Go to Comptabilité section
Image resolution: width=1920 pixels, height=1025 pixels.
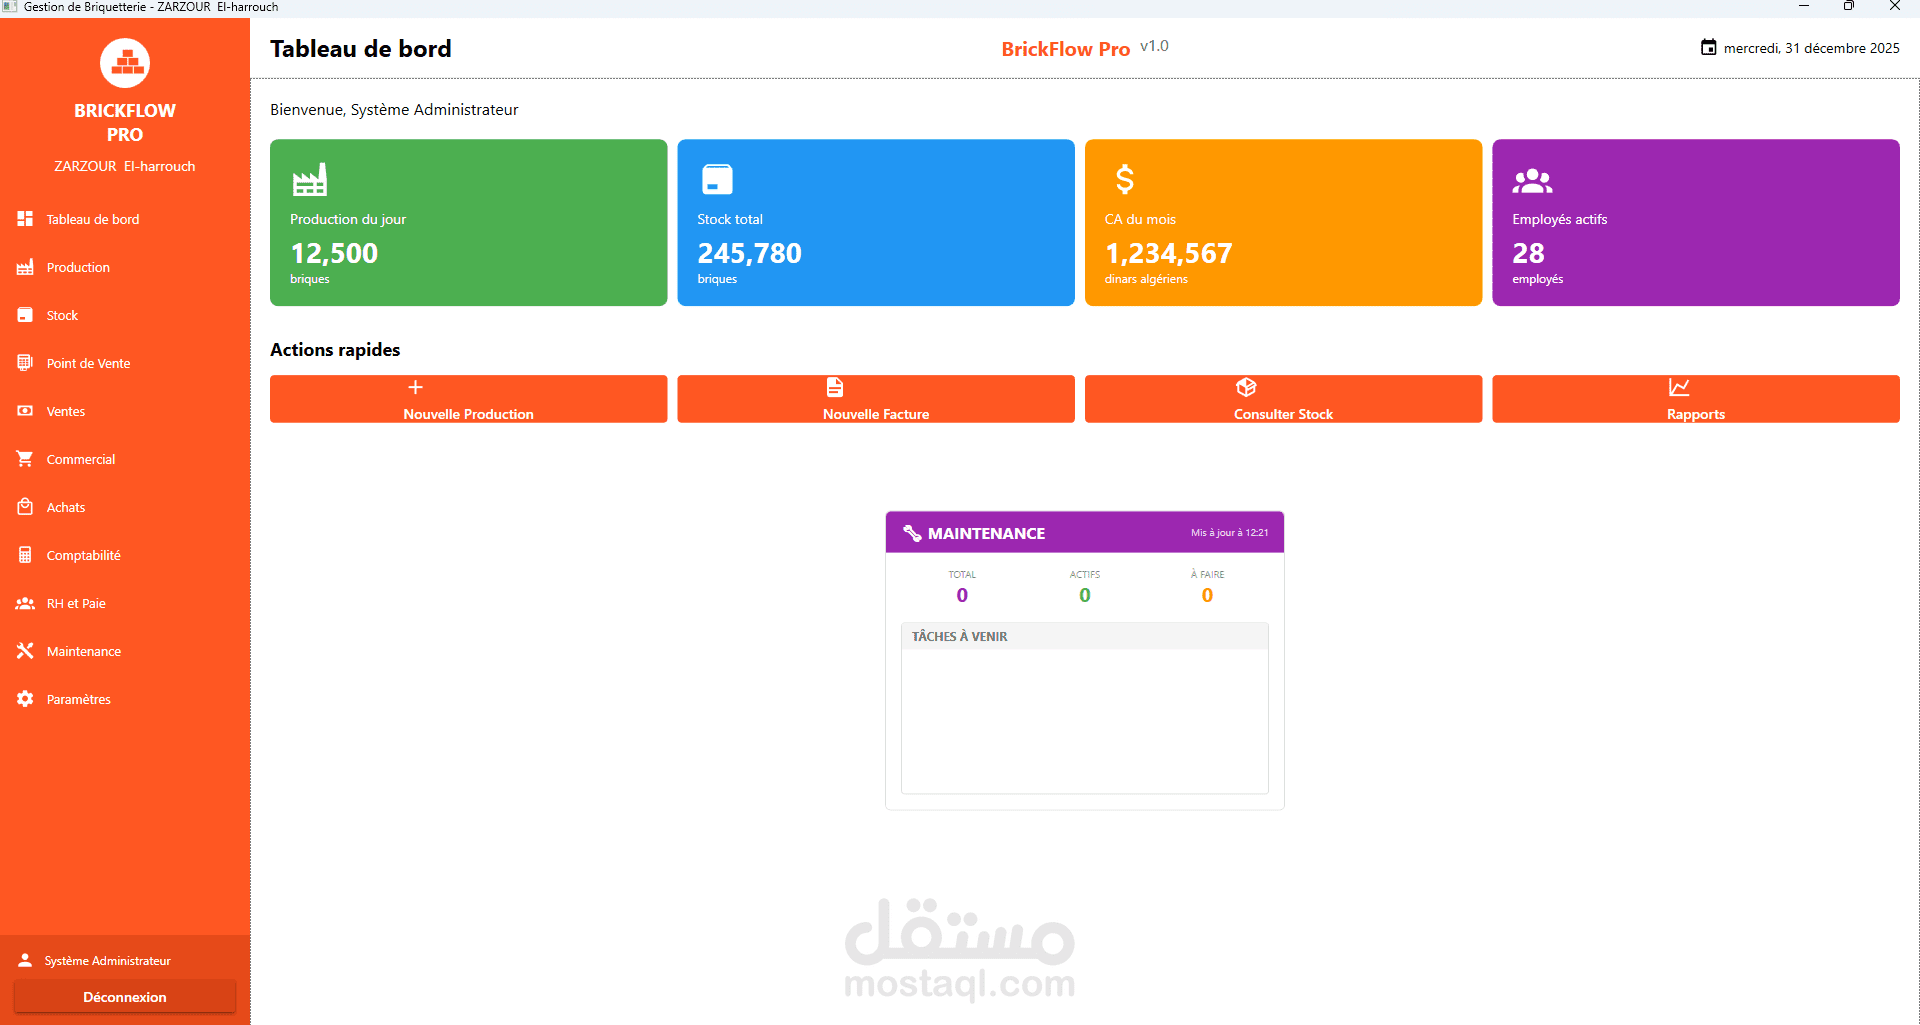click(125, 555)
